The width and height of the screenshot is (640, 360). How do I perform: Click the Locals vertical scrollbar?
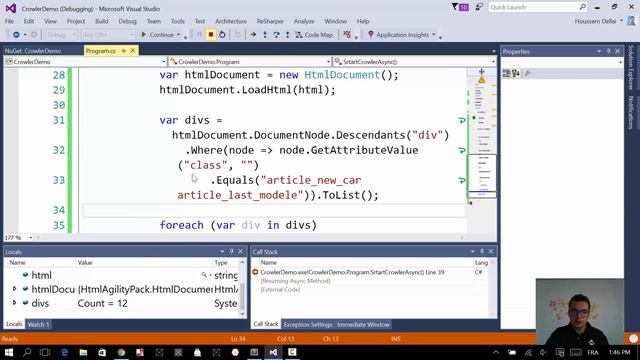pos(242,288)
